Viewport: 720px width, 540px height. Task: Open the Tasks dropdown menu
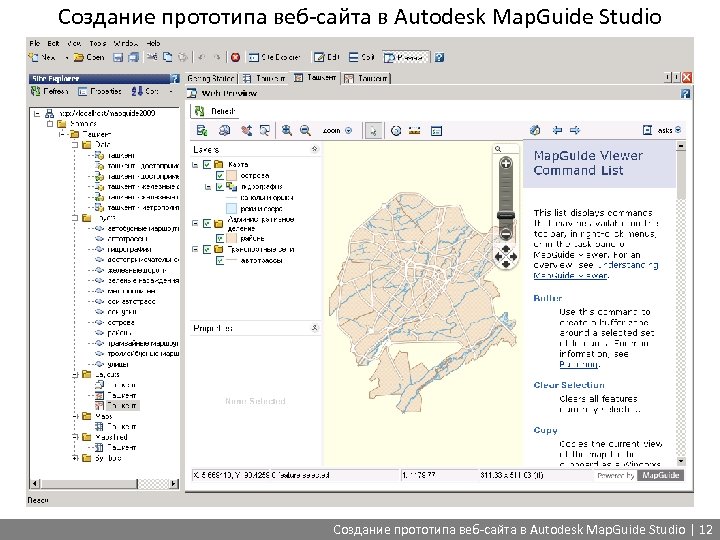(x=662, y=130)
